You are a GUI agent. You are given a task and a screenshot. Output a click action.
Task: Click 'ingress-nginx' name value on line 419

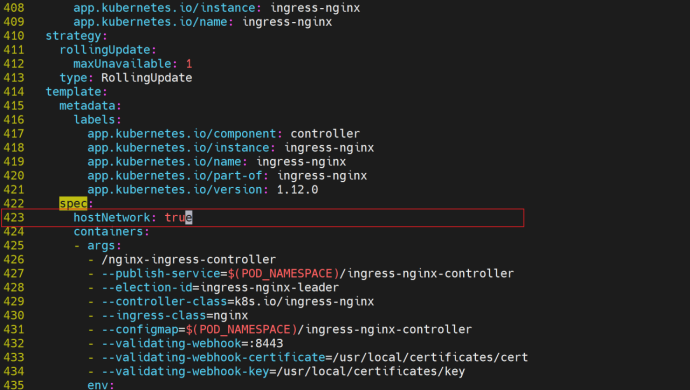301,162
